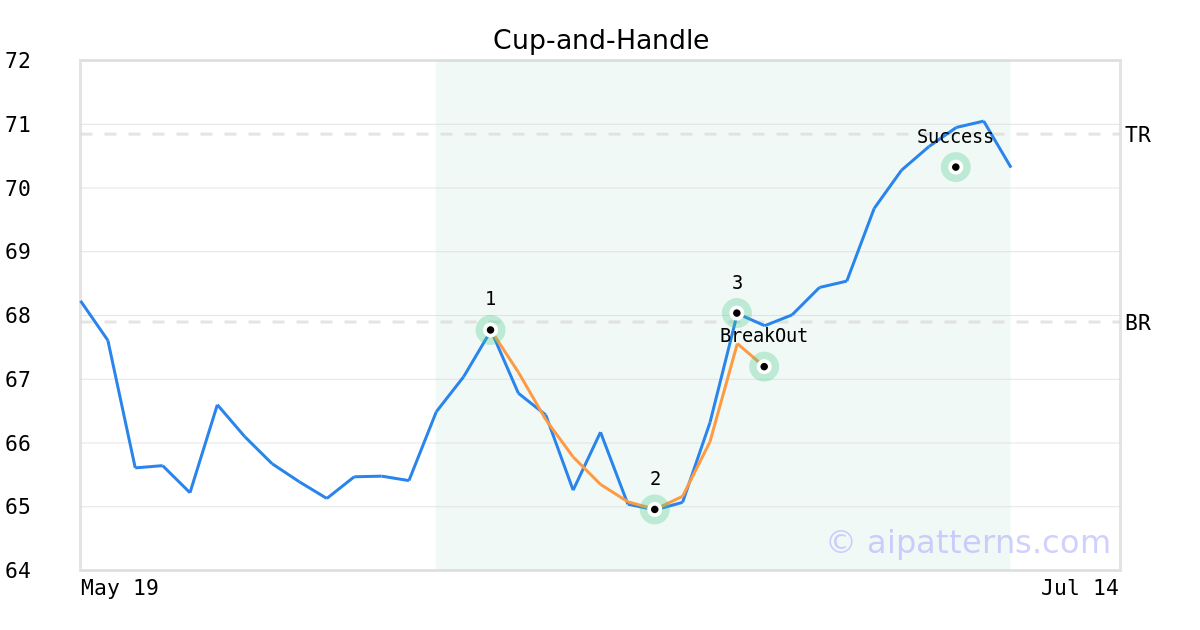Viewport: 1200px width, 630px height.
Task: Click the 64 y-axis label
Action: tap(18, 571)
